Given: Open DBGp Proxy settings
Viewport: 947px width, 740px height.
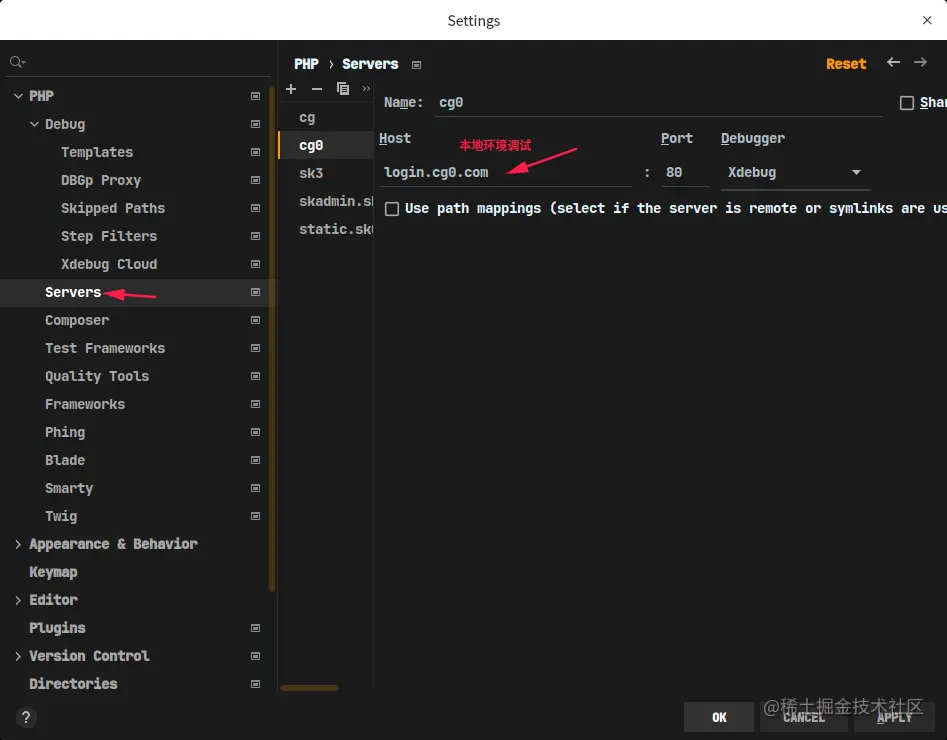Looking at the screenshot, I should click(101, 180).
